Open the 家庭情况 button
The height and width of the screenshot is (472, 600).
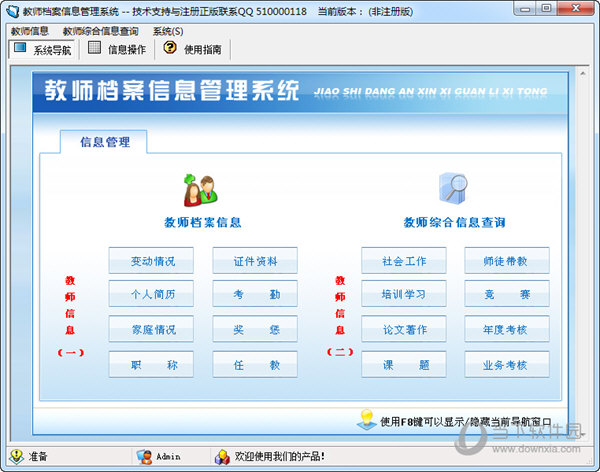point(151,329)
